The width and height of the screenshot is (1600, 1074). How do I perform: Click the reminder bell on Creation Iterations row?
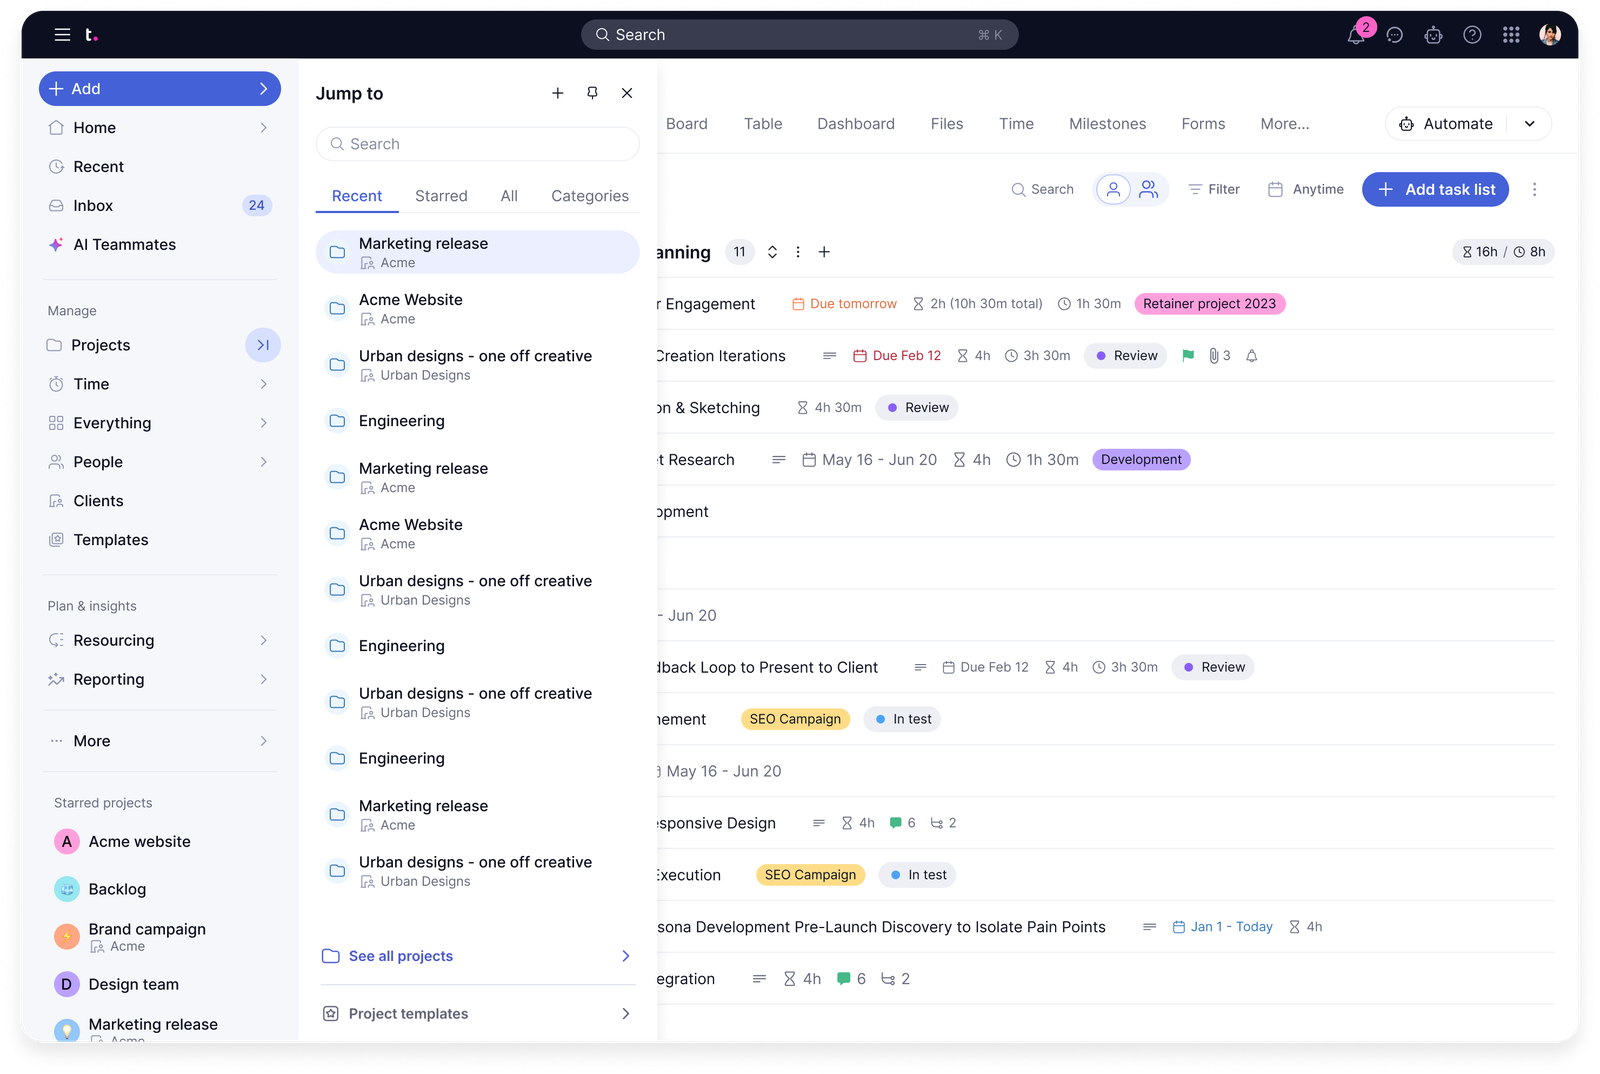pos(1251,356)
